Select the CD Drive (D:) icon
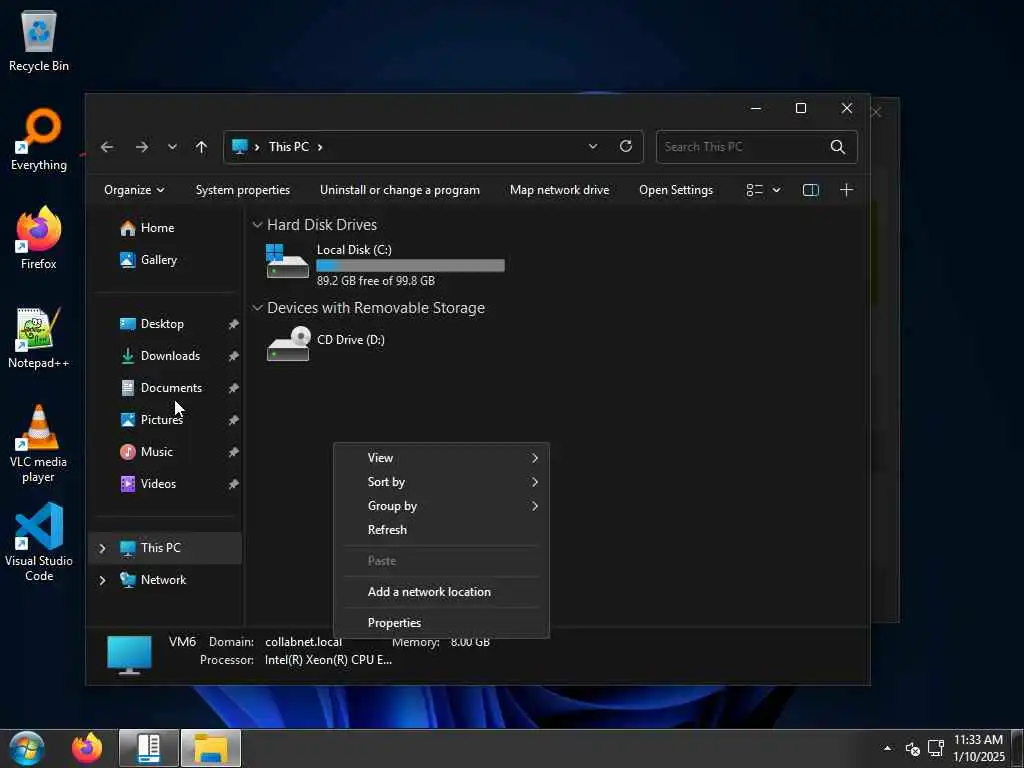Viewport: 1024px width, 768px height. click(x=288, y=344)
